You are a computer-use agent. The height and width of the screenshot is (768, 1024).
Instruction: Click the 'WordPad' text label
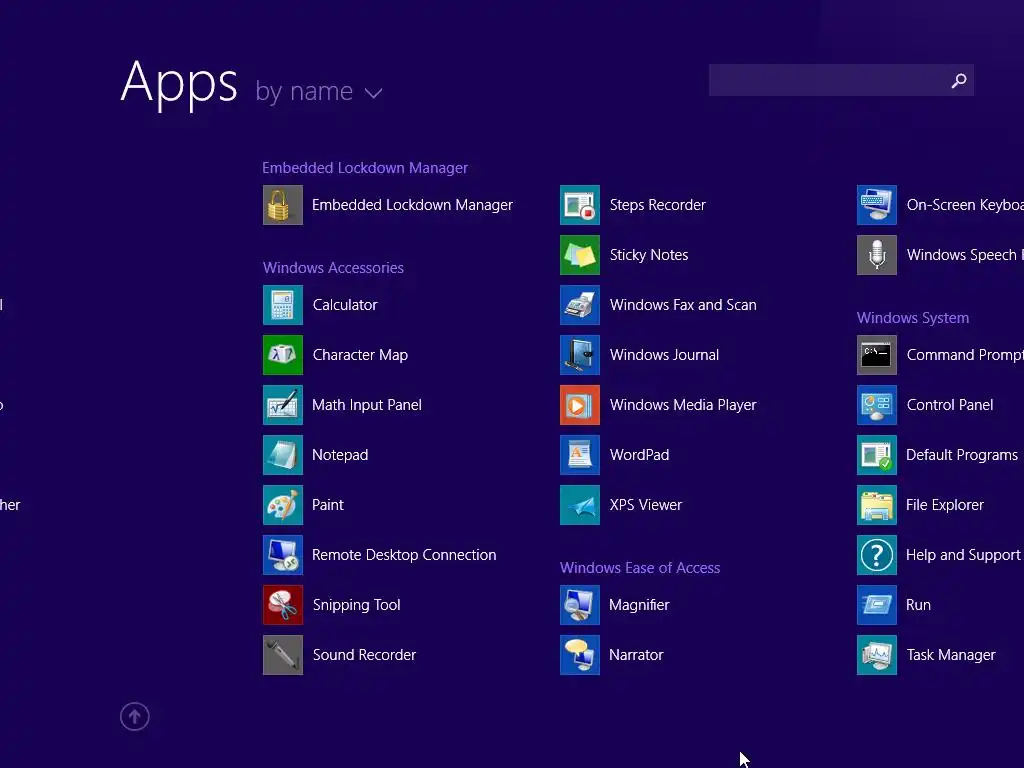[x=639, y=455]
